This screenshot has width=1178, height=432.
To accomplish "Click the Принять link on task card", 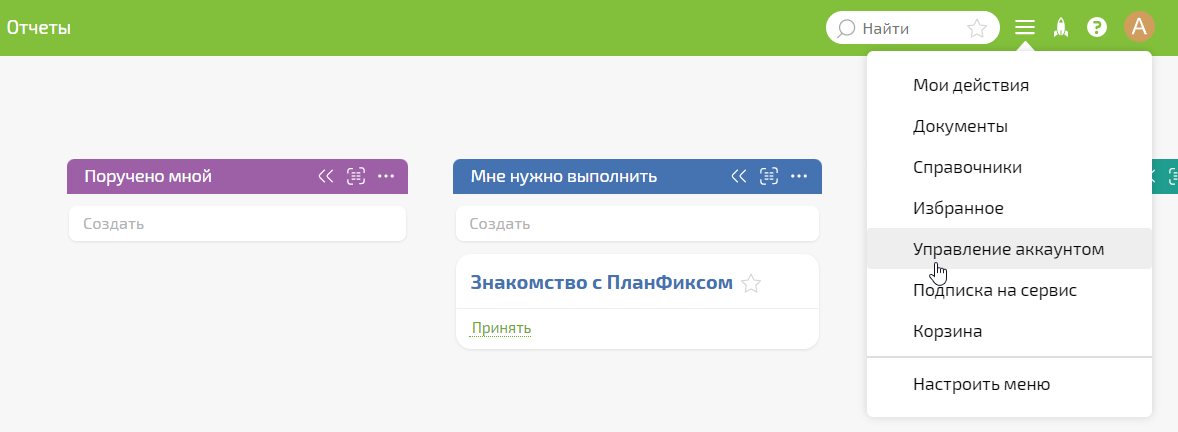I will pos(501,328).
